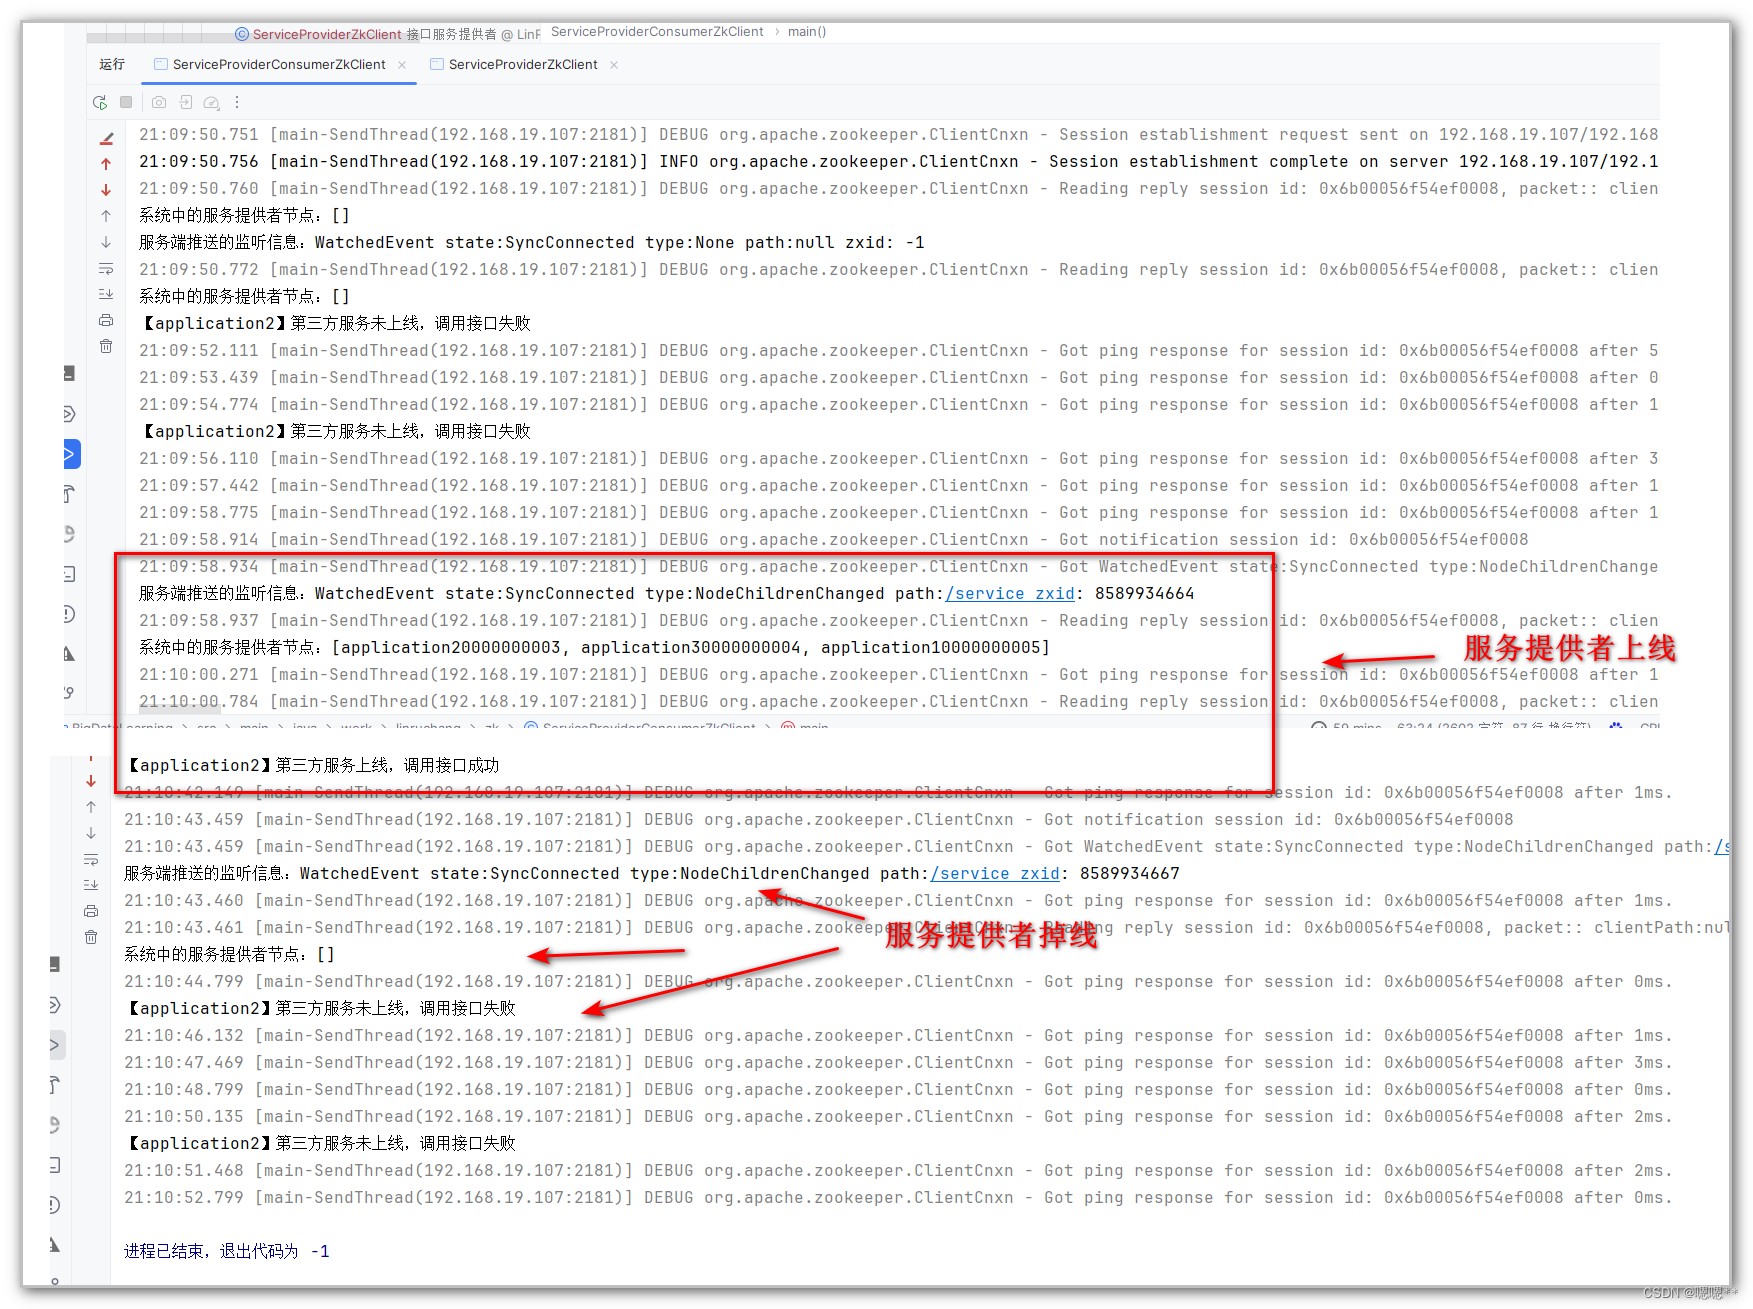This screenshot has width=1753, height=1309.
Task: Click gray down arrow in upper console gutter
Action: 106,242
